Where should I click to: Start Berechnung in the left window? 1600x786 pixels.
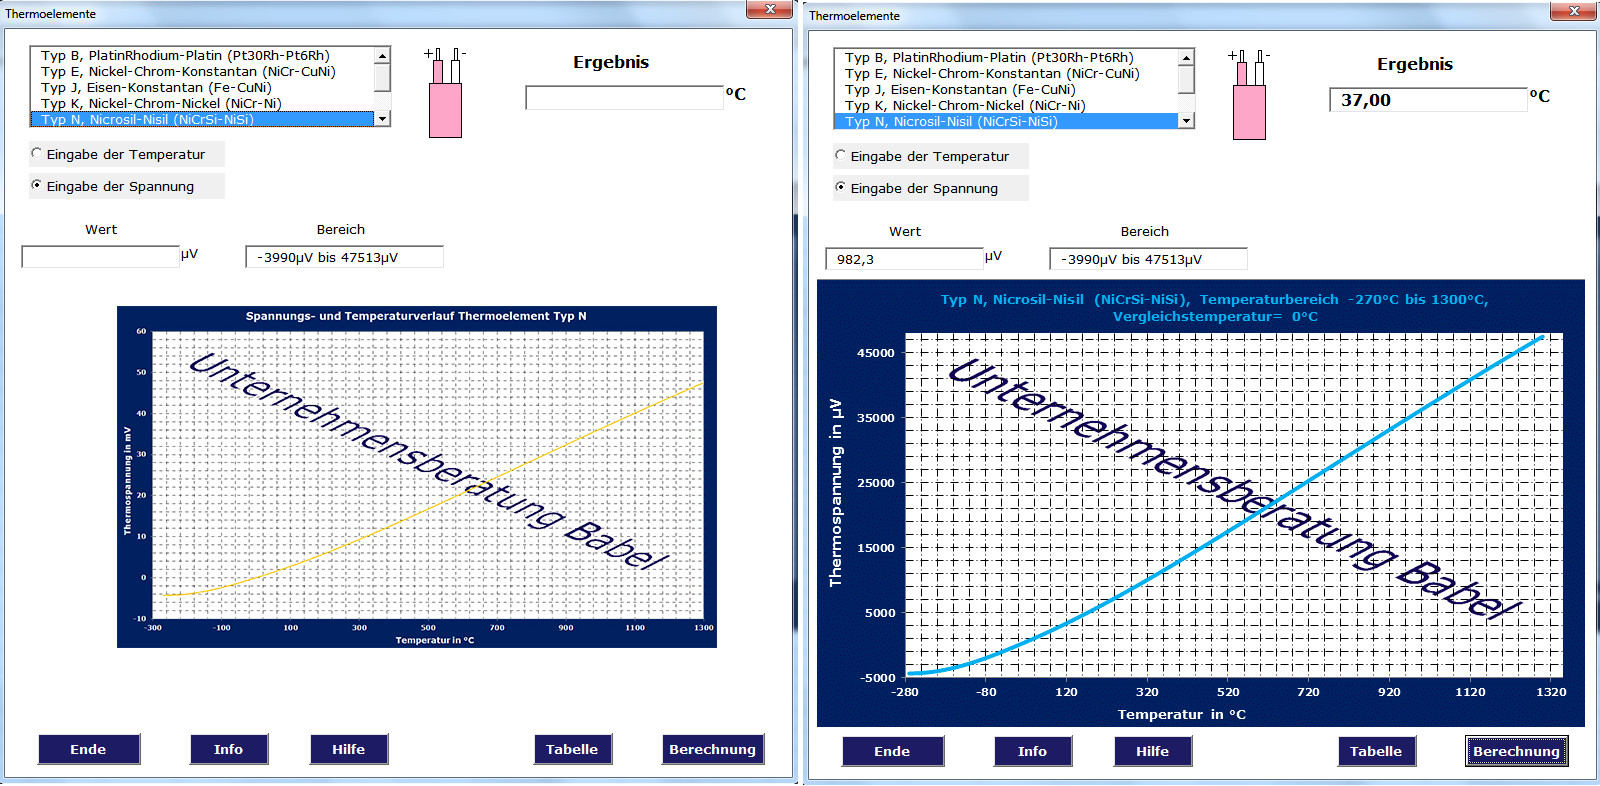click(713, 749)
